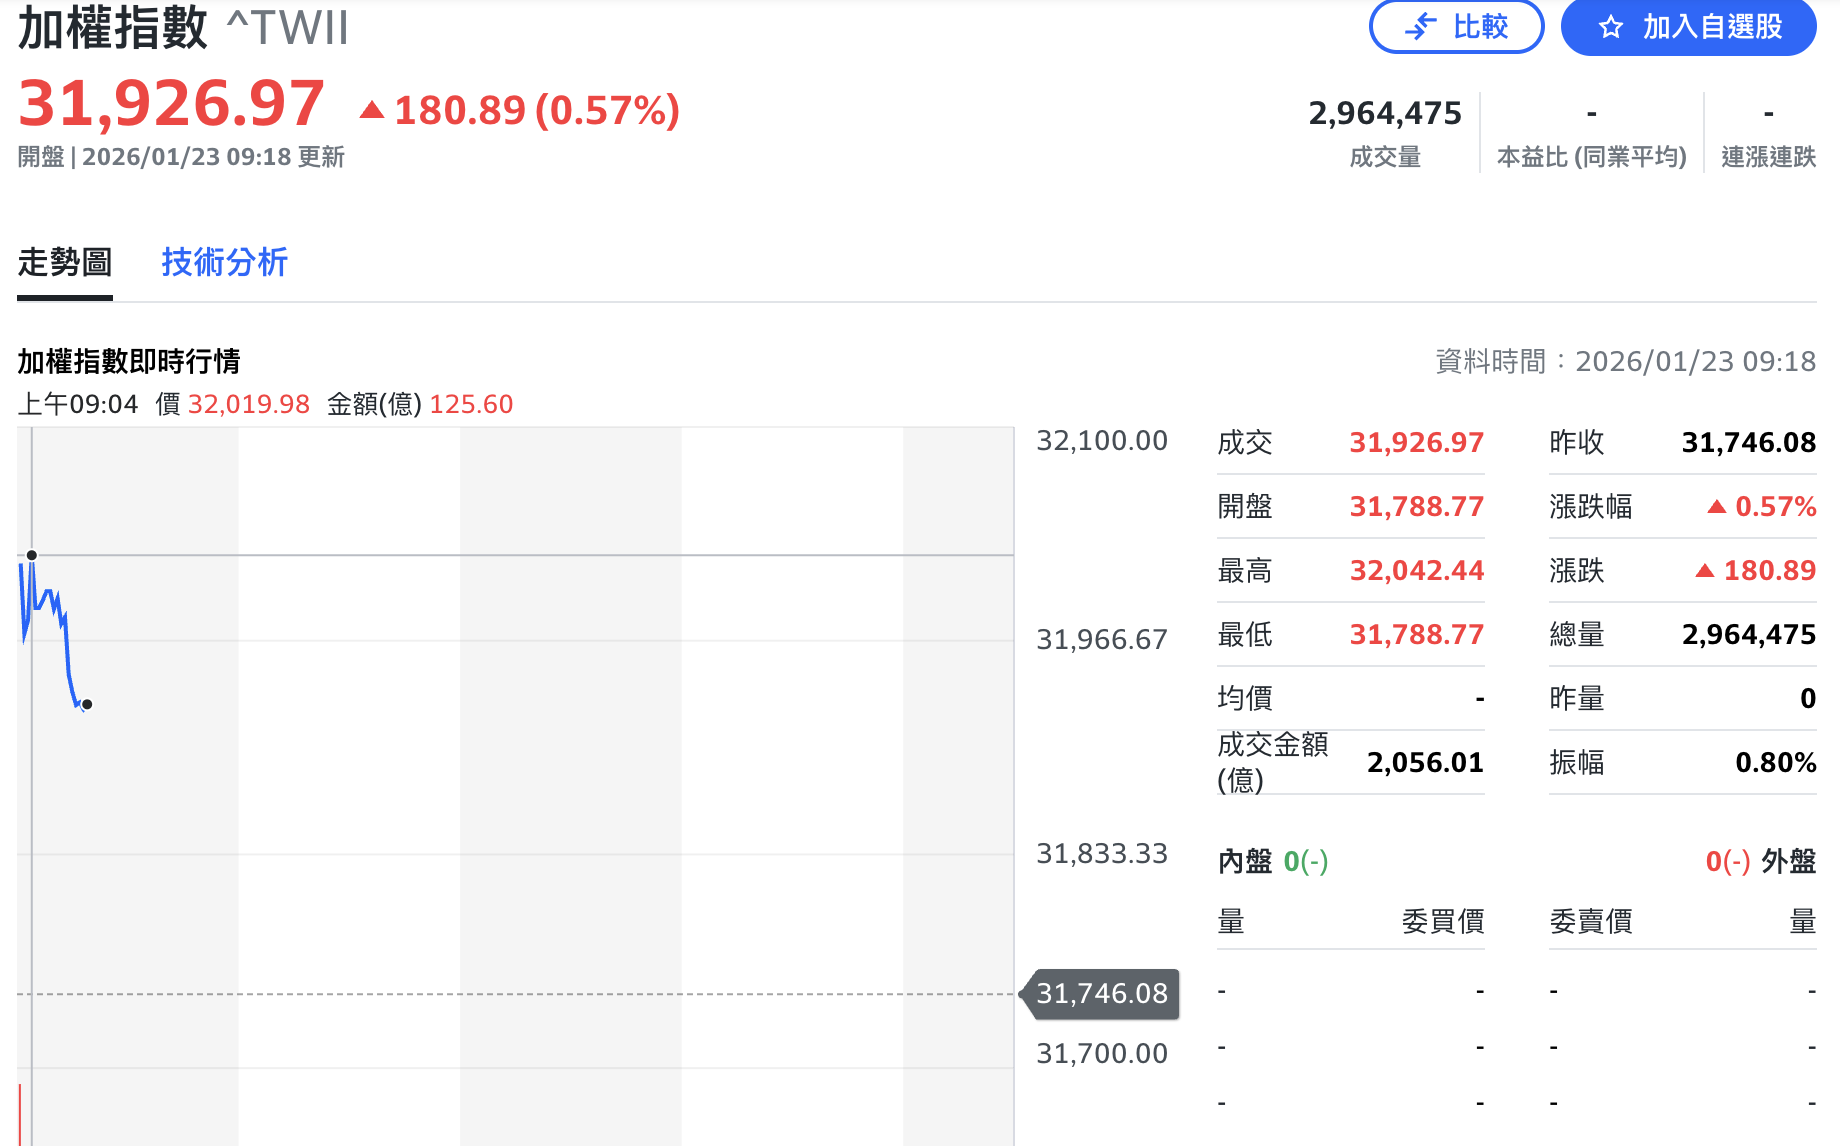Click the 最高 price 32,042.44

coord(1416,570)
